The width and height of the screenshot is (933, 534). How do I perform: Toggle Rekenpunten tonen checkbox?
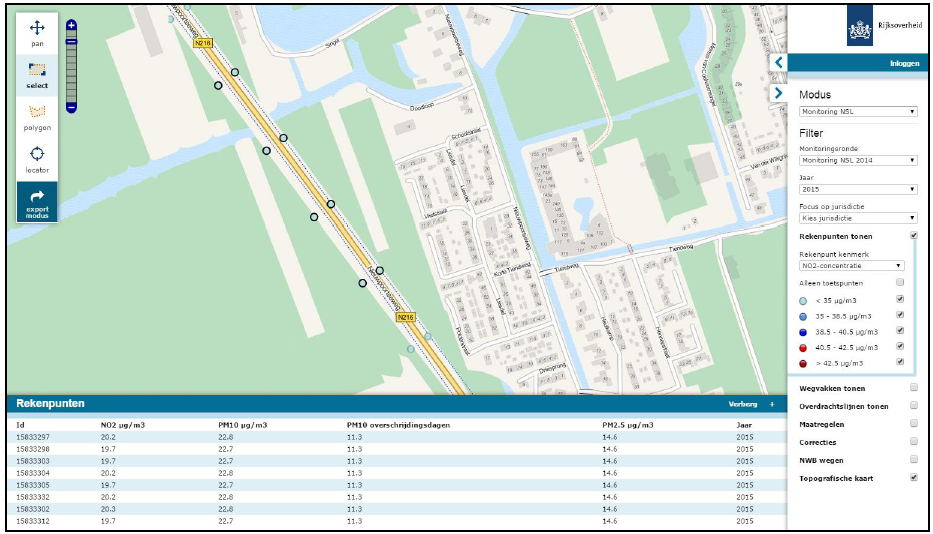(913, 236)
